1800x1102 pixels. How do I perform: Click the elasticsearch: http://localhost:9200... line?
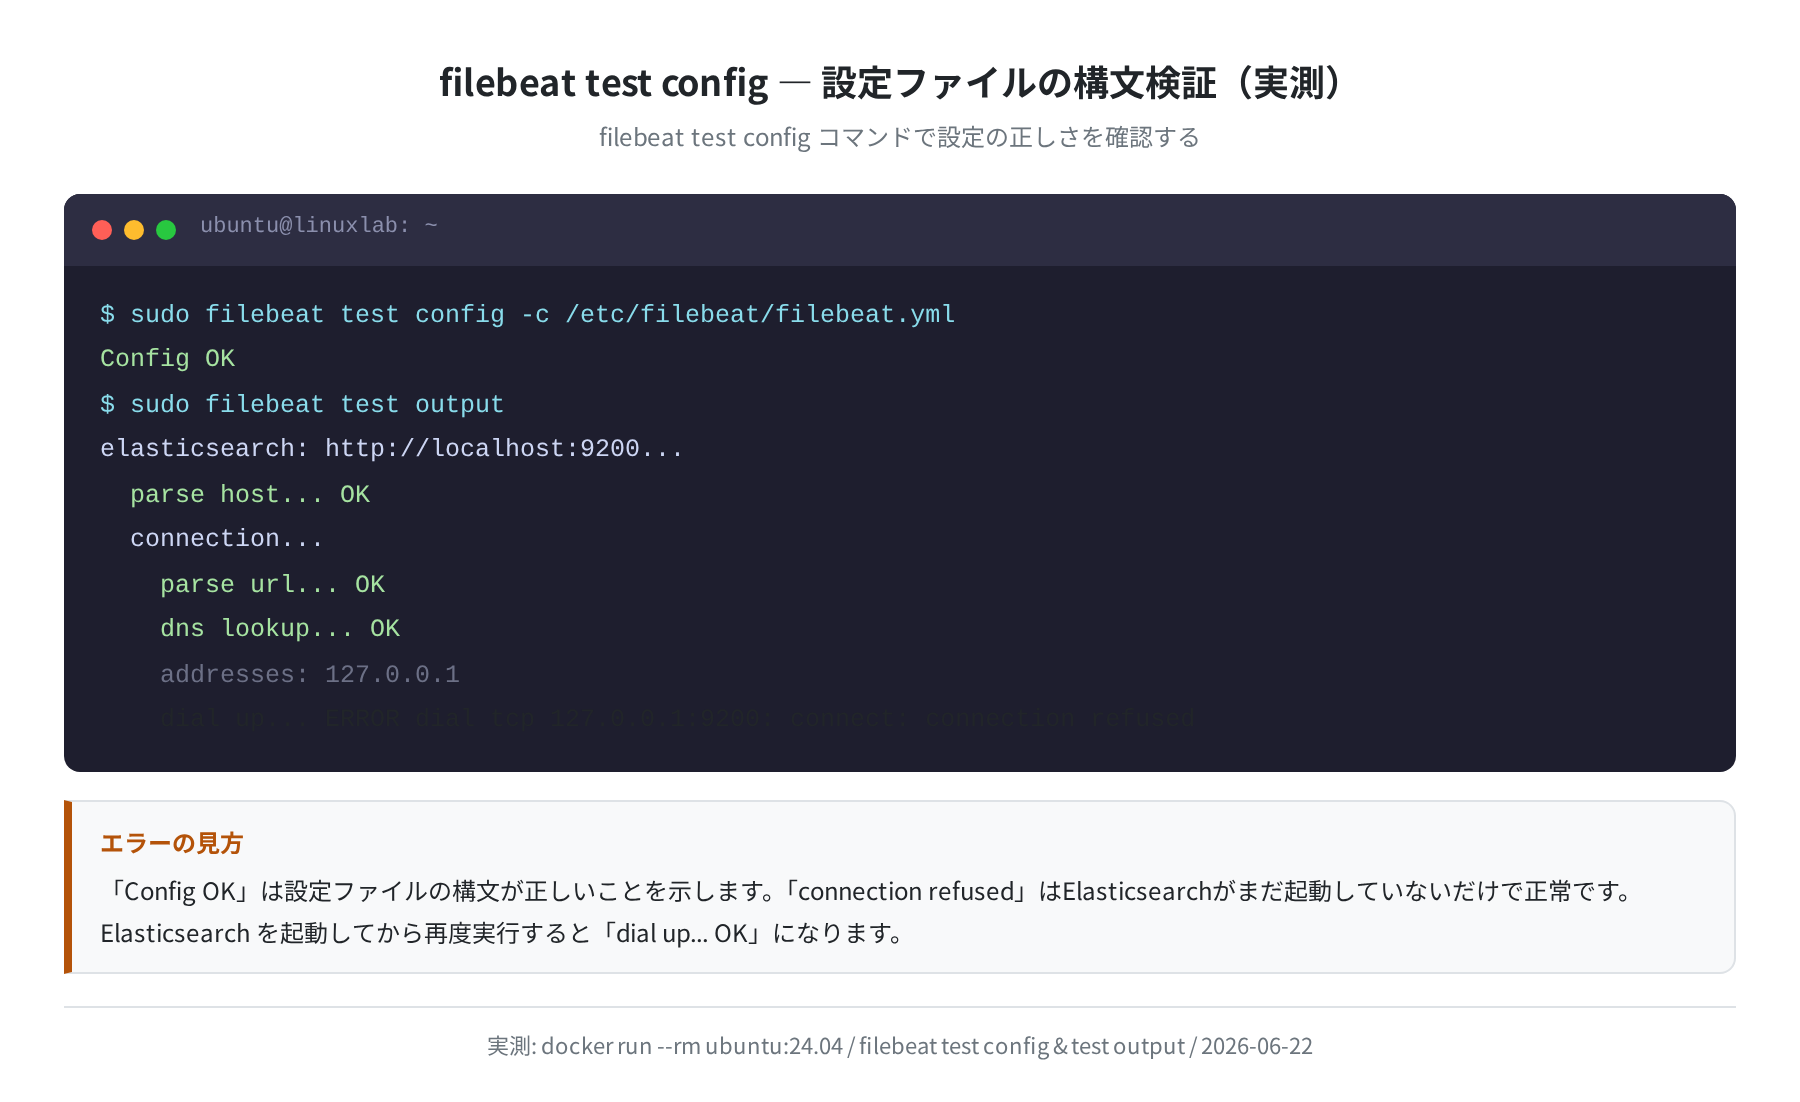coord(392,448)
